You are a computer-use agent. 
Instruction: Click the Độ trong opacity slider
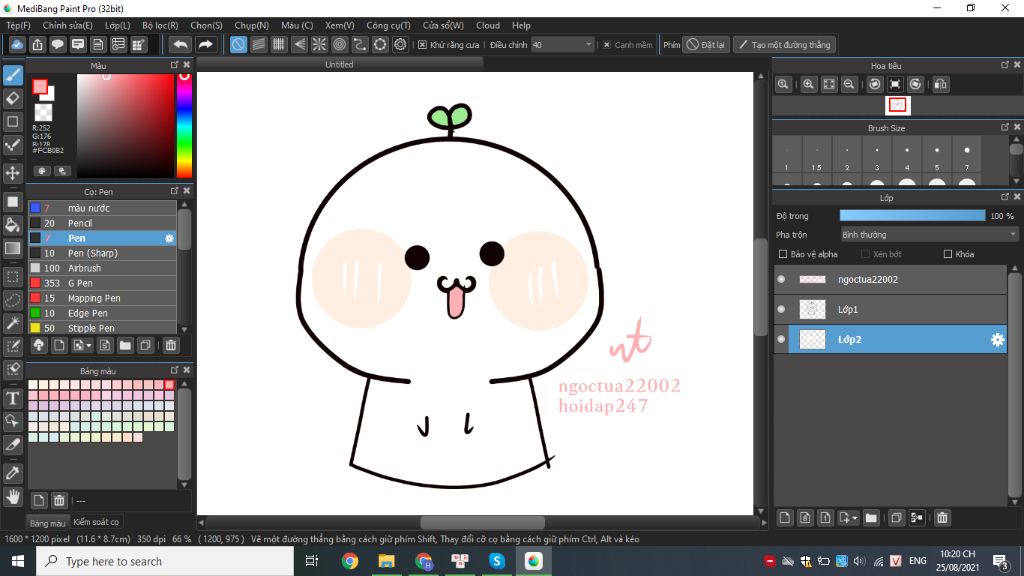click(x=912, y=216)
